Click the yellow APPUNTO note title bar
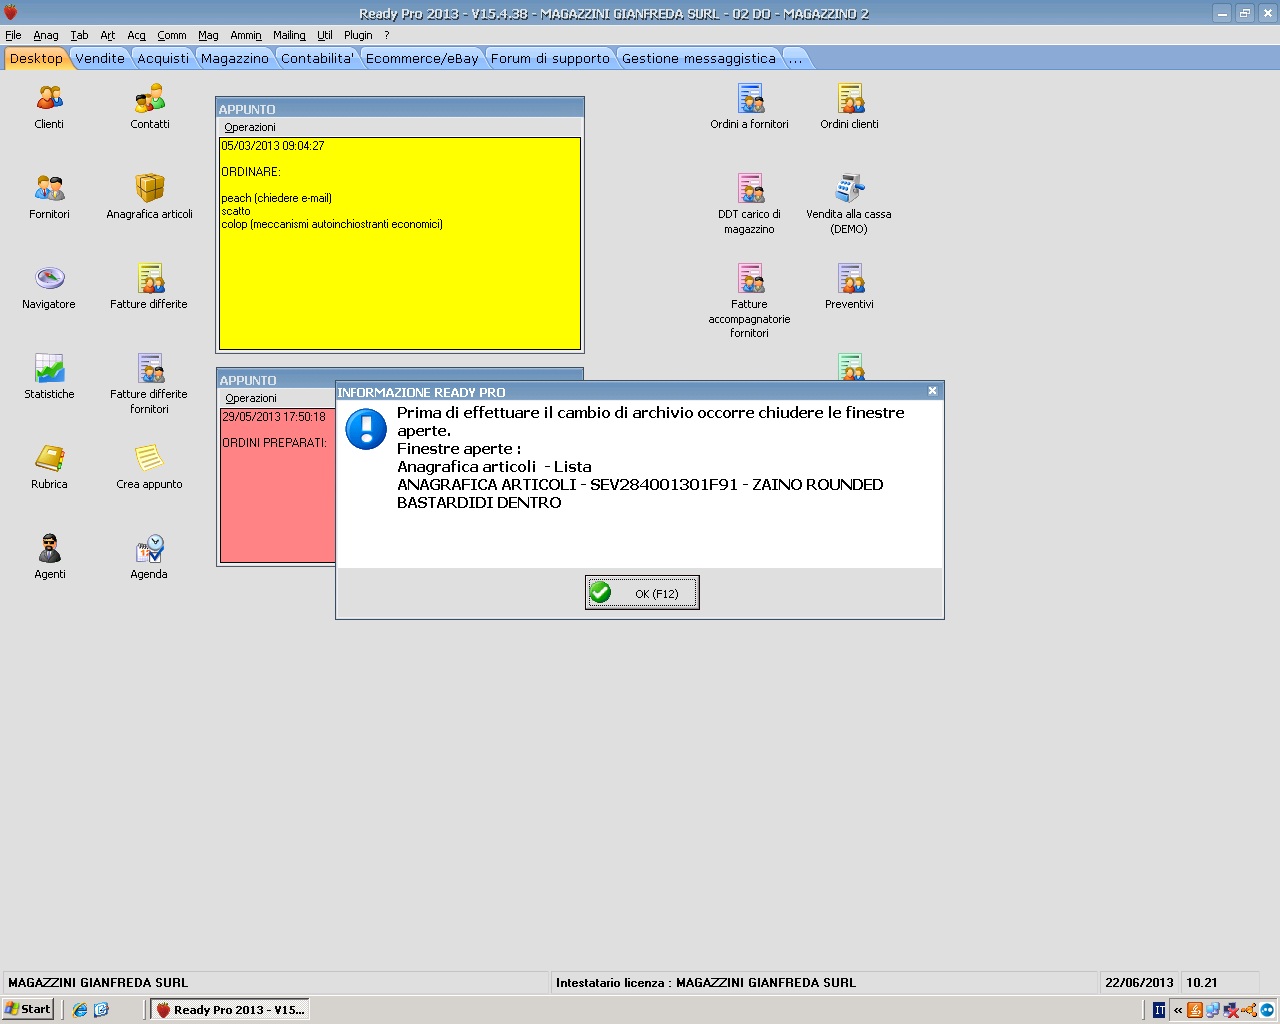Viewport: 1280px width, 1024px height. tap(400, 109)
